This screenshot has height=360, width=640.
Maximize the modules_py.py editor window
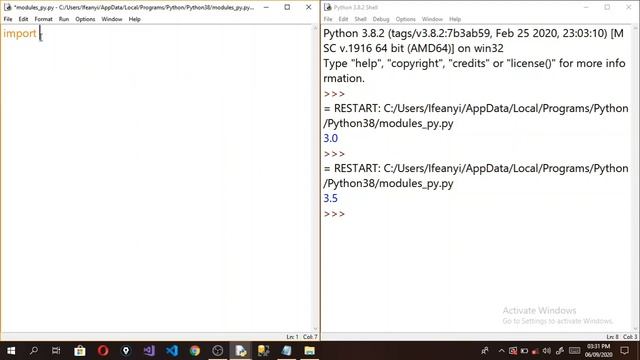click(287, 7)
